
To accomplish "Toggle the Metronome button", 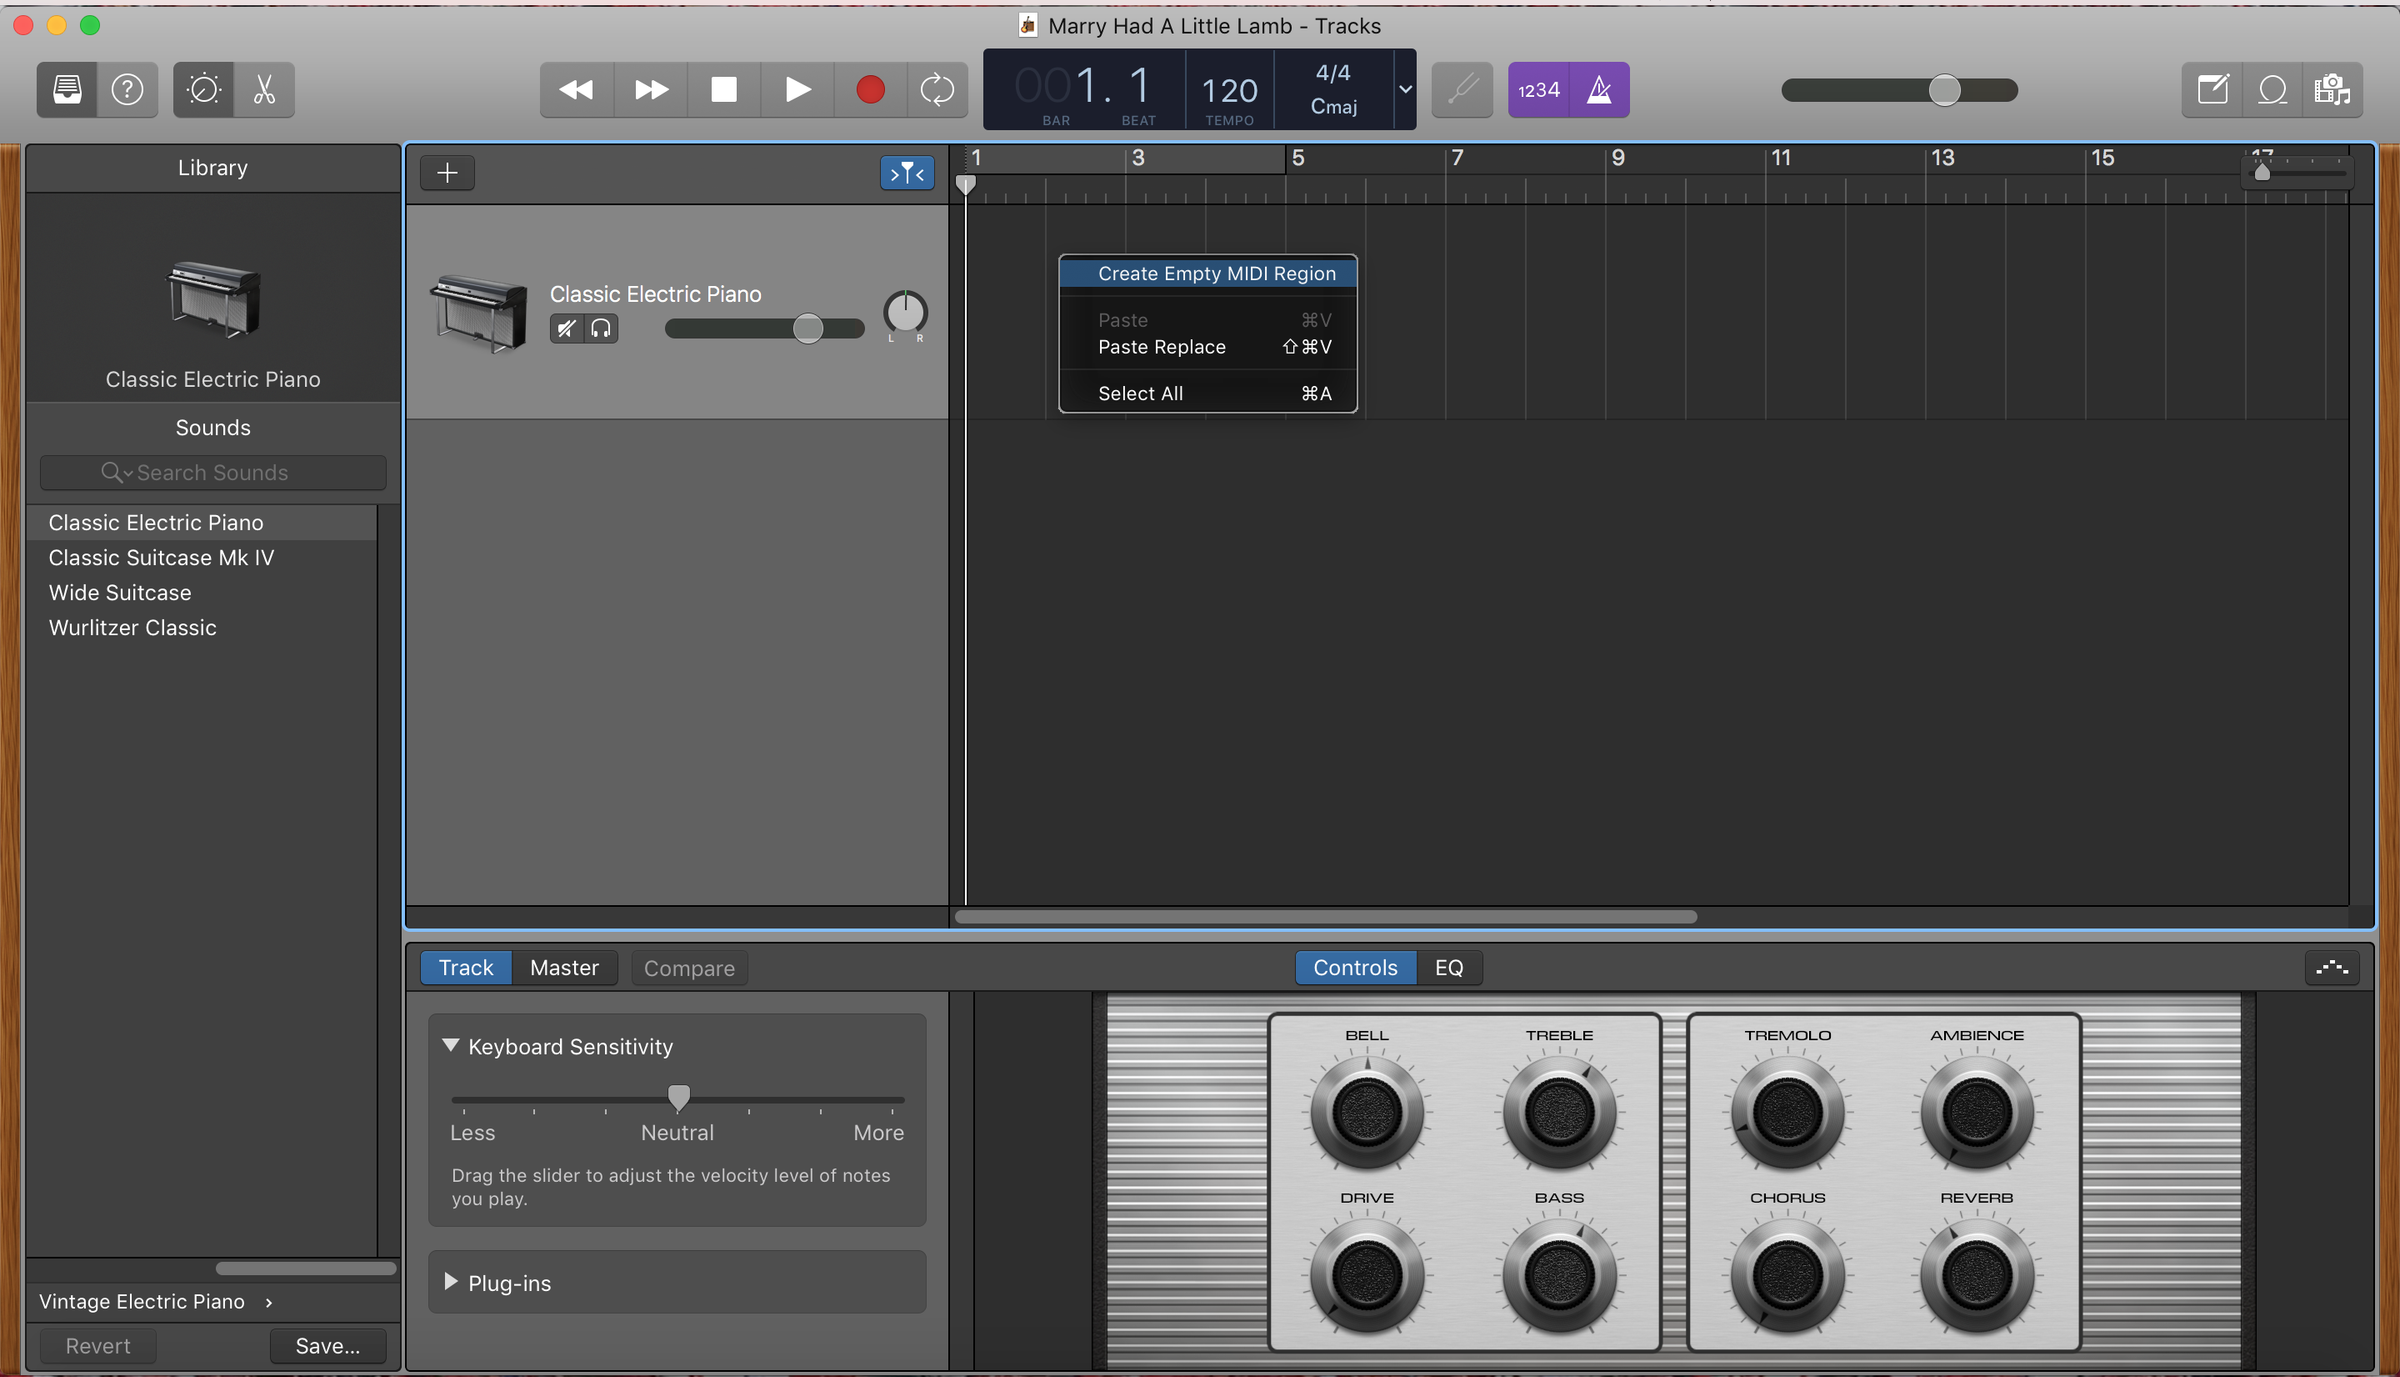I will pos(1600,90).
